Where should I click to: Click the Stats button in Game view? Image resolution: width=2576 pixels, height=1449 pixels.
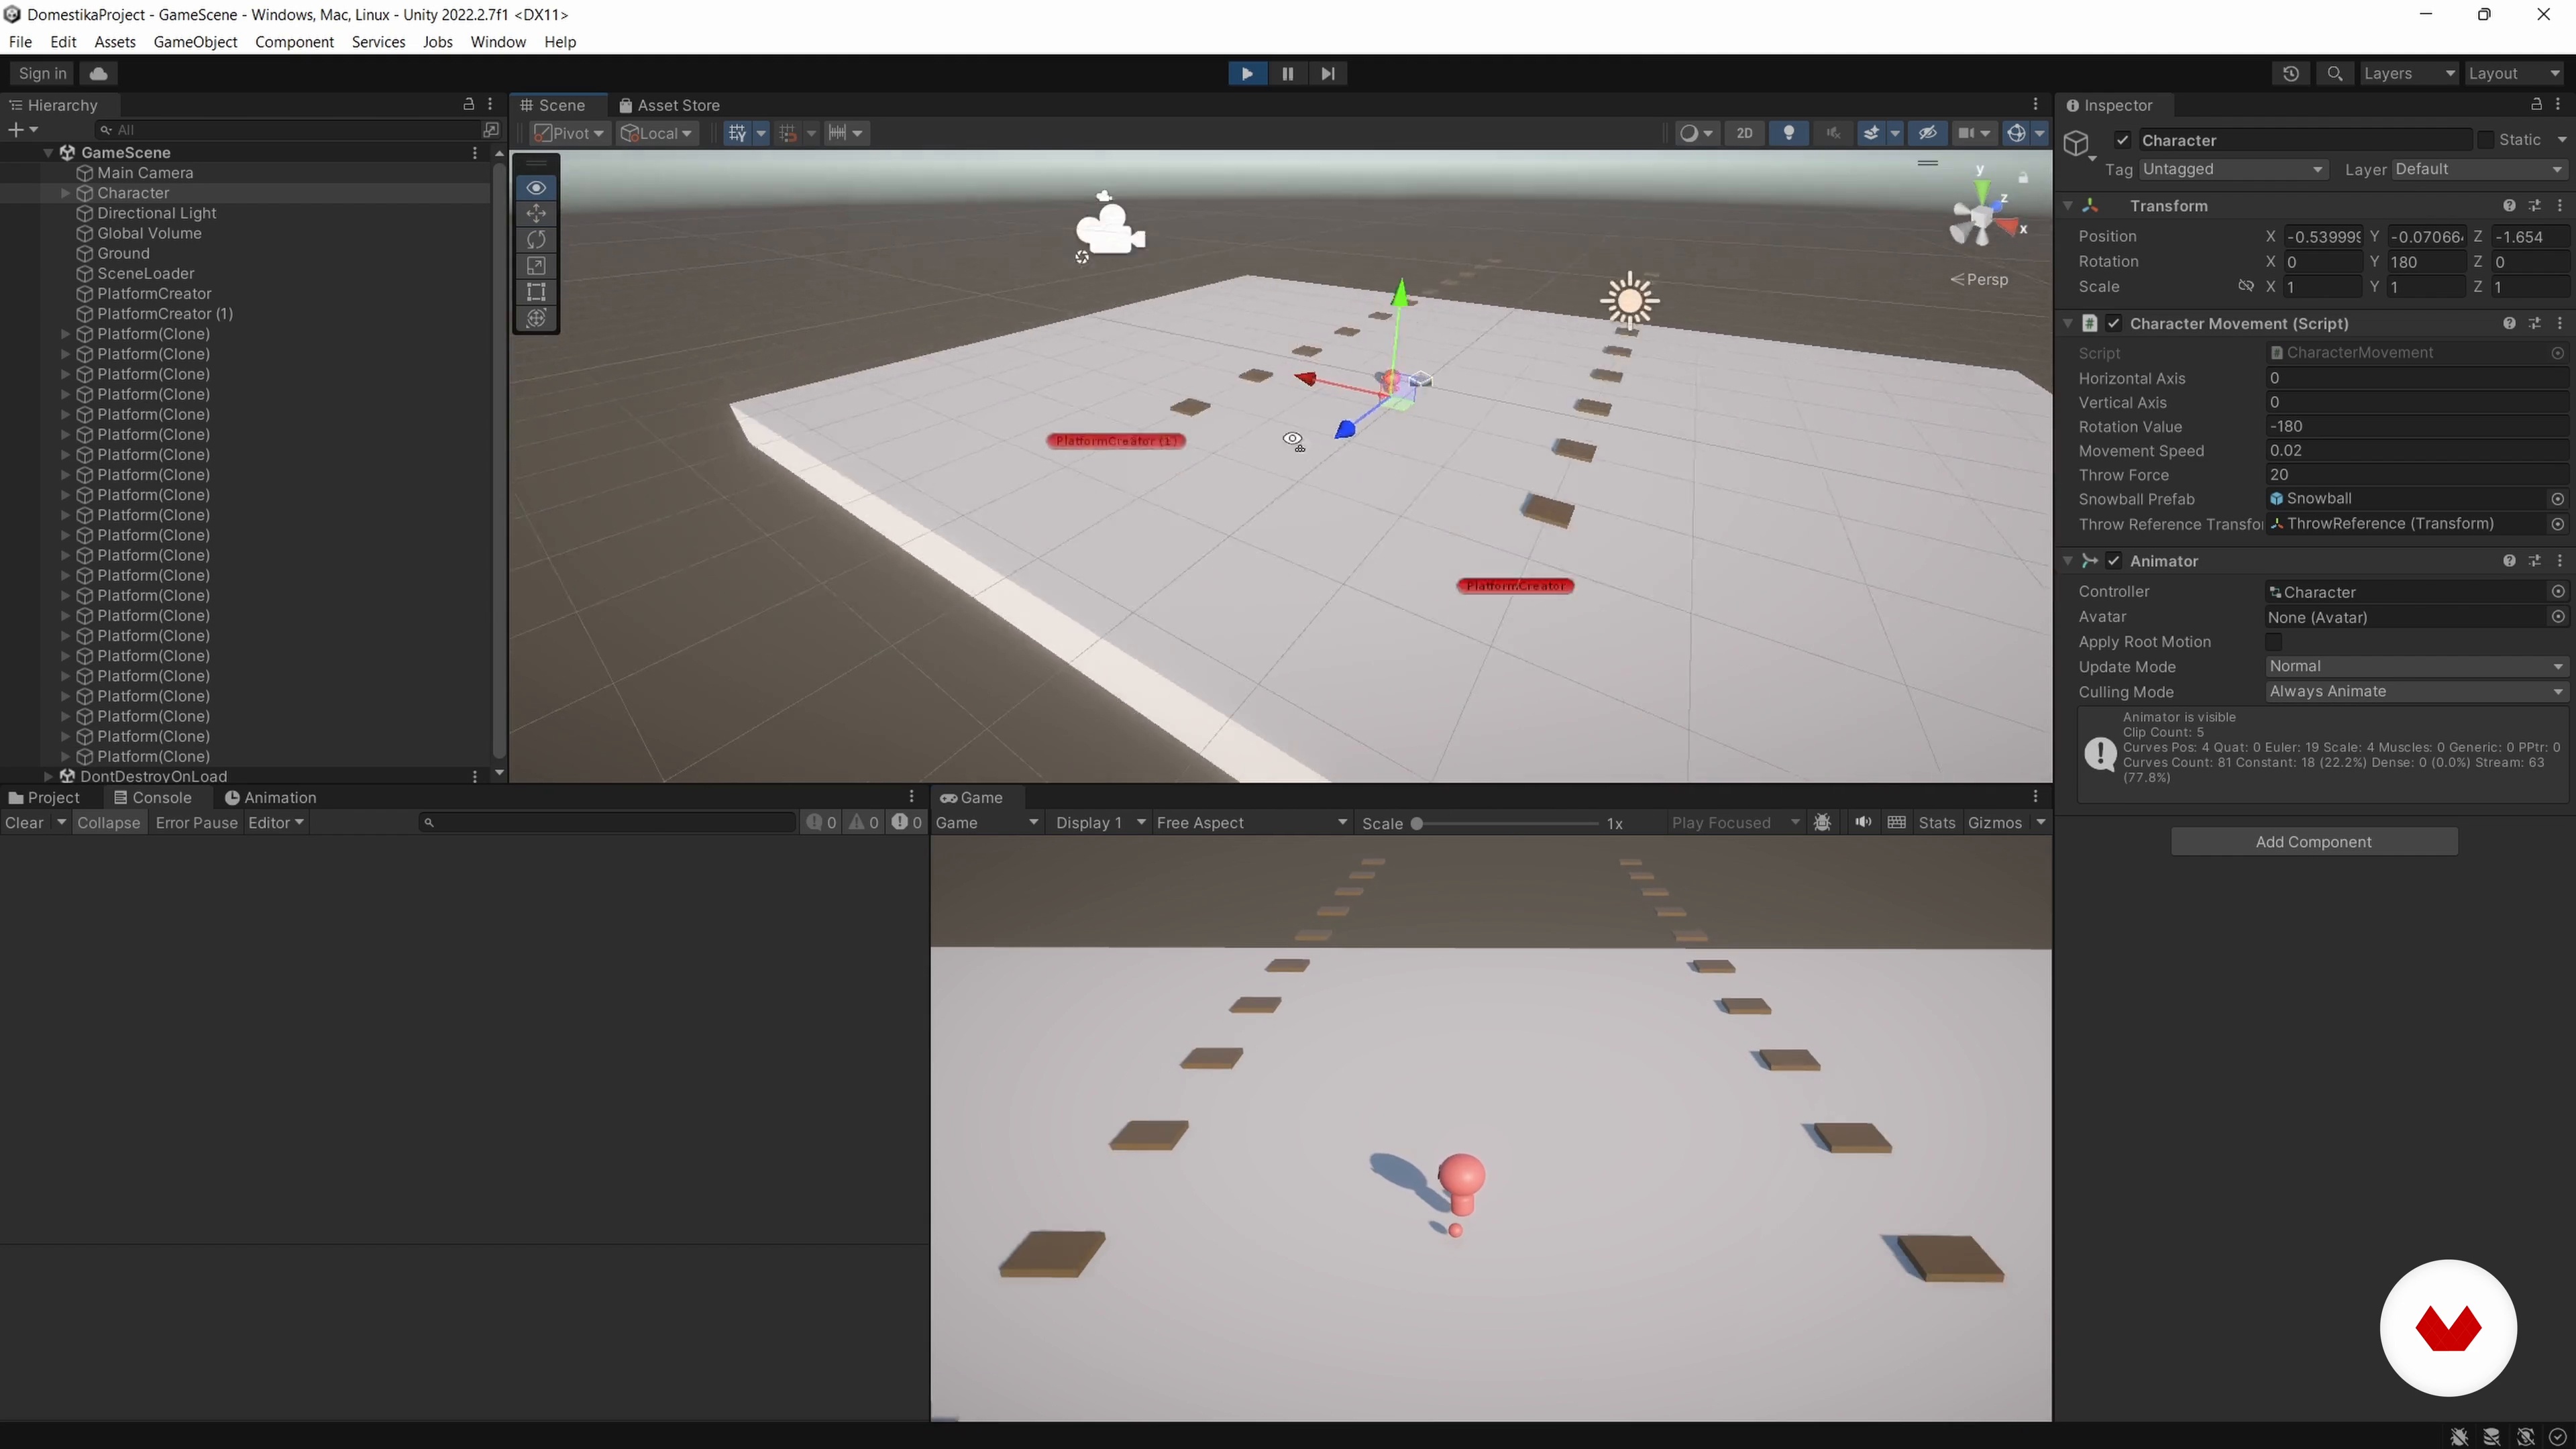click(x=1936, y=822)
